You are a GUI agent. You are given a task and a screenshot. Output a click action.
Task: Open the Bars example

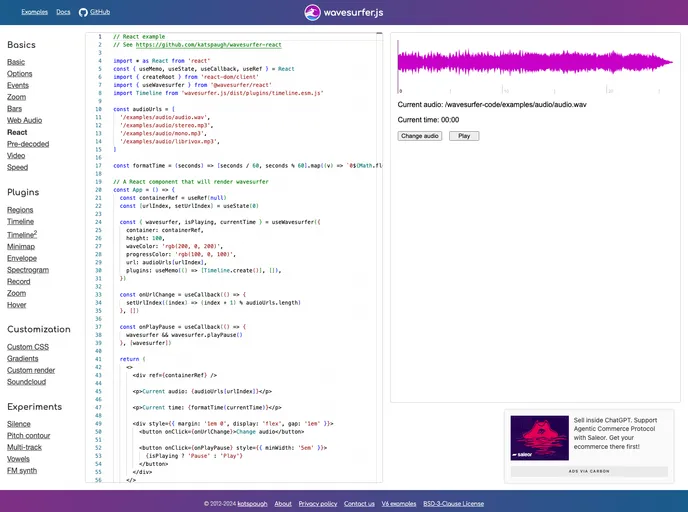pyautogui.click(x=14, y=109)
